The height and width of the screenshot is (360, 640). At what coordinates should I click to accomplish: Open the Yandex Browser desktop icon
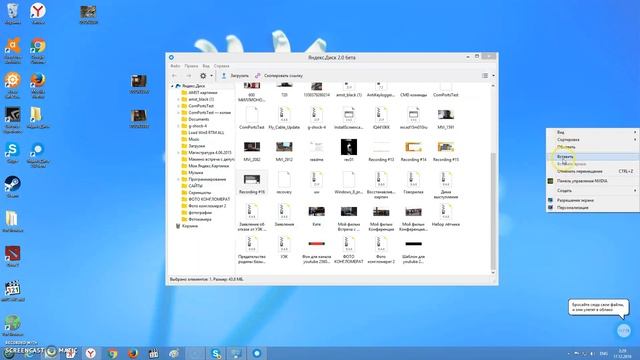38,13
